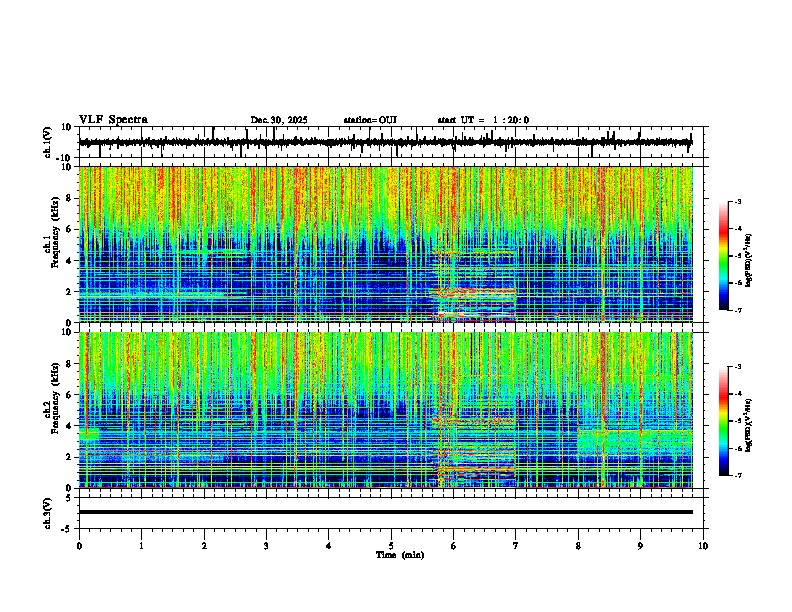792x612 pixels.
Task: Click the ch.3(V) axis label
Action: click(48, 513)
